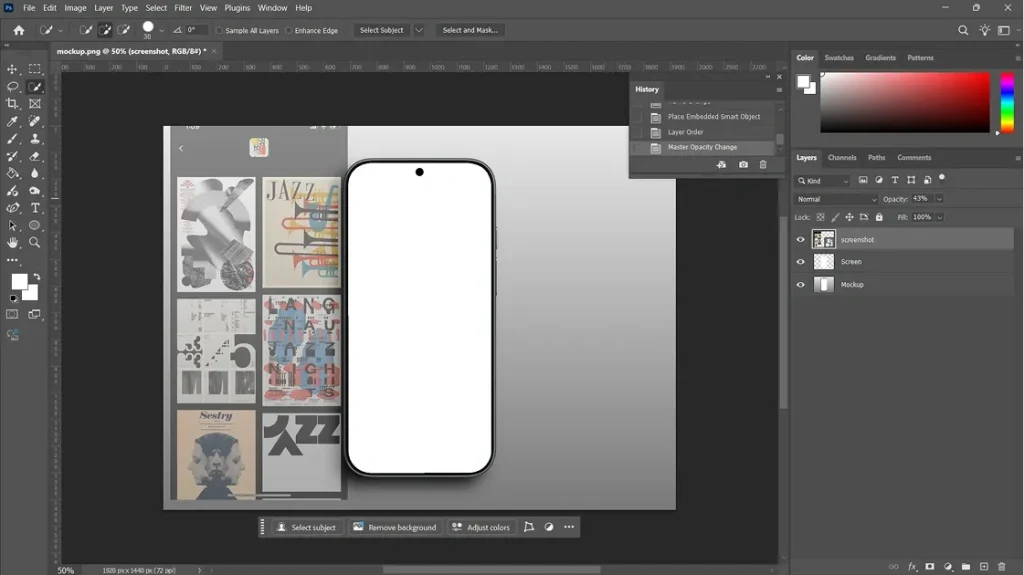The width and height of the screenshot is (1024, 575).
Task: Select the Move tool
Action: (x=12, y=69)
